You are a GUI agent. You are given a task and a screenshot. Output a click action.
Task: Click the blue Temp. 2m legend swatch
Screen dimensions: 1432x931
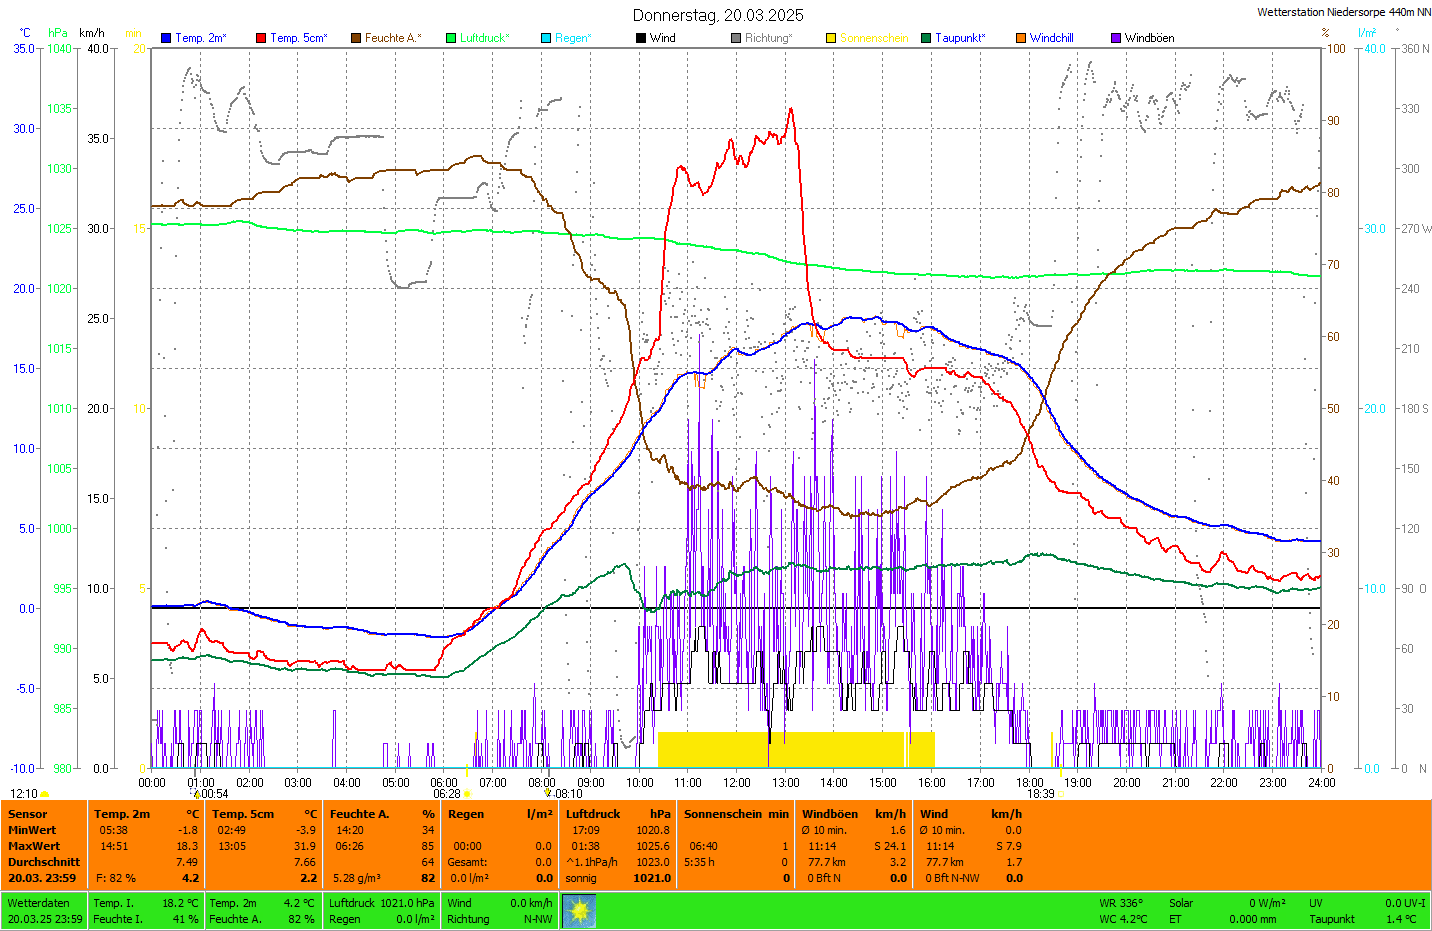pyautogui.click(x=166, y=38)
